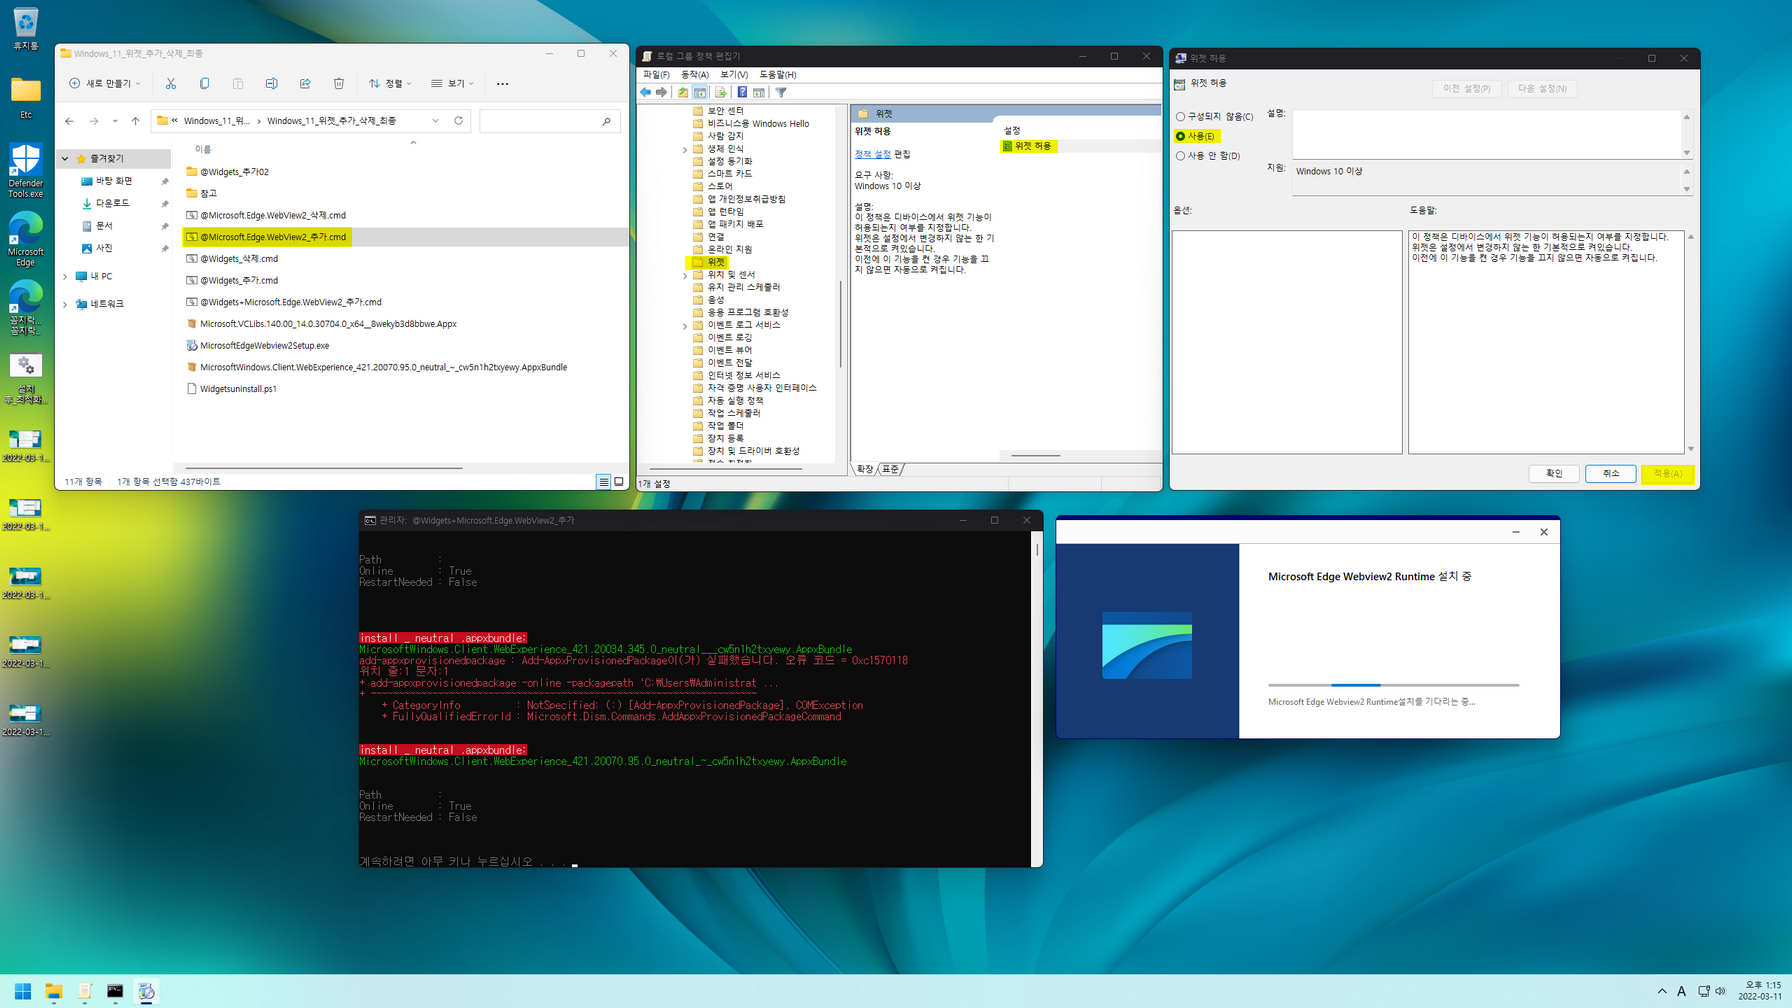Go back in File Explorer

pyautogui.click(x=69, y=121)
